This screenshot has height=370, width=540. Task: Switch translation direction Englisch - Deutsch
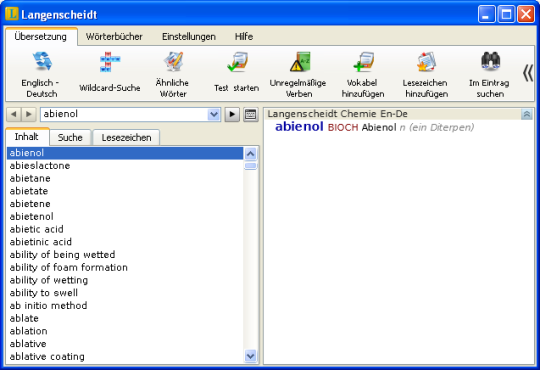(x=41, y=74)
